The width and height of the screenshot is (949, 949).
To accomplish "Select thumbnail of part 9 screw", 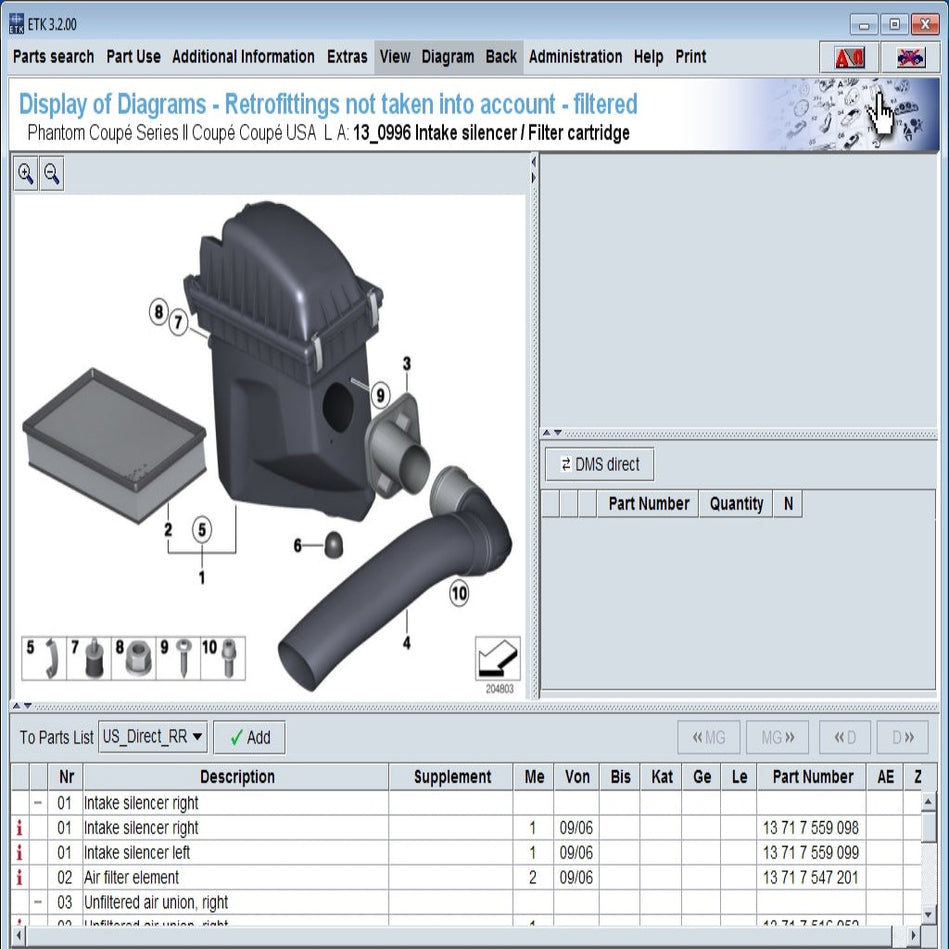I will click(178, 658).
